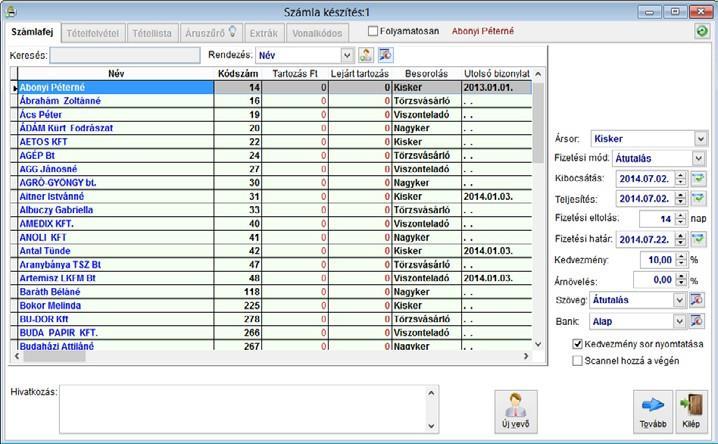Viewport: 718px width, 444px height.
Task: Click the Fizetési határ date stepper
Action: click(681, 239)
